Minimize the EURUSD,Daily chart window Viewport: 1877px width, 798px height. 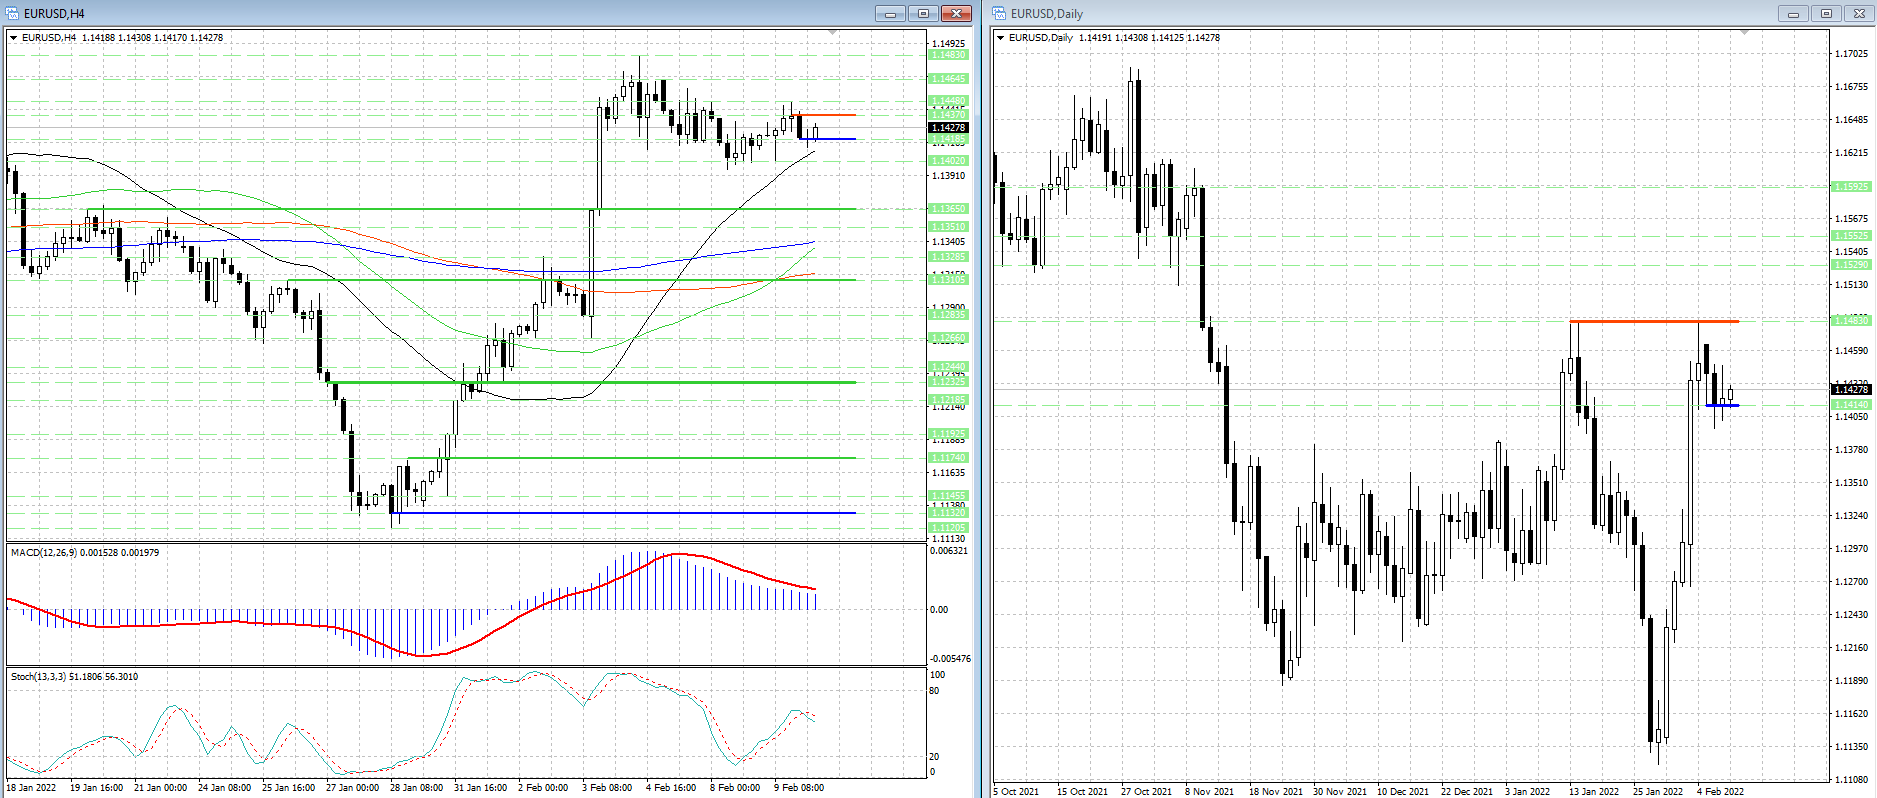click(x=1793, y=13)
